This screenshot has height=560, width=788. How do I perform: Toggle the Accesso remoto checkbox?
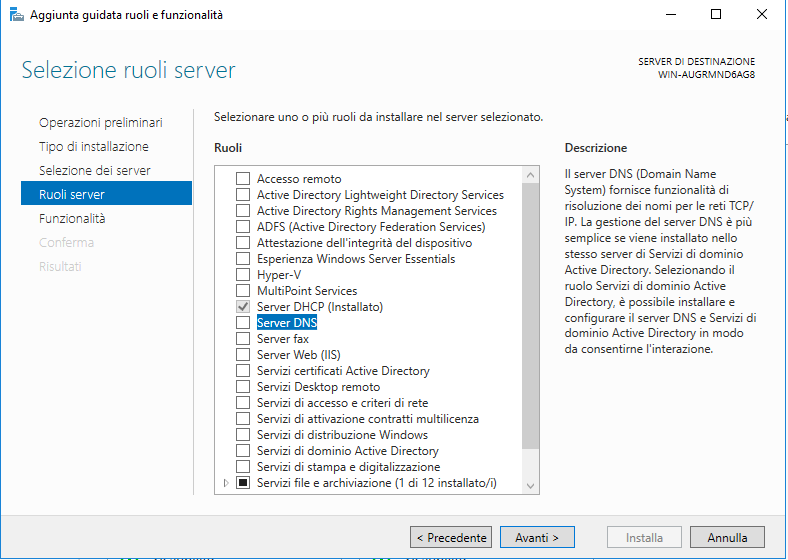point(243,178)
